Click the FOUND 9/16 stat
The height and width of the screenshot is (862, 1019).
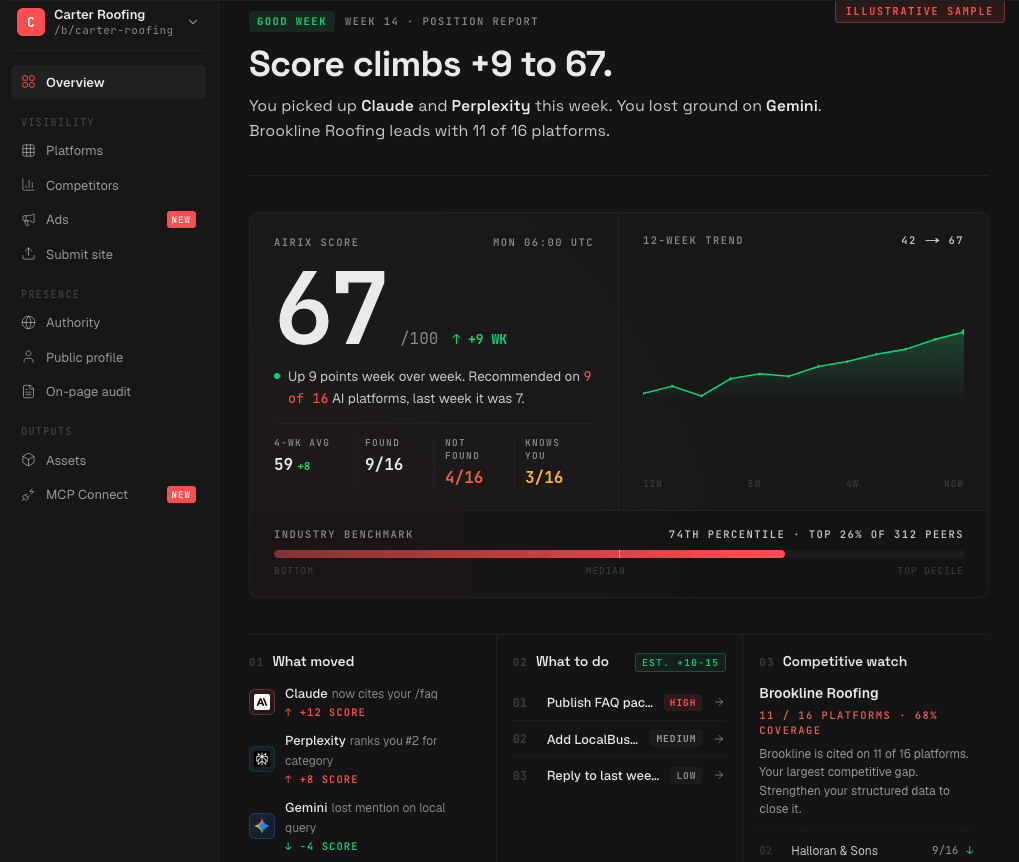(x=383, y=456)
